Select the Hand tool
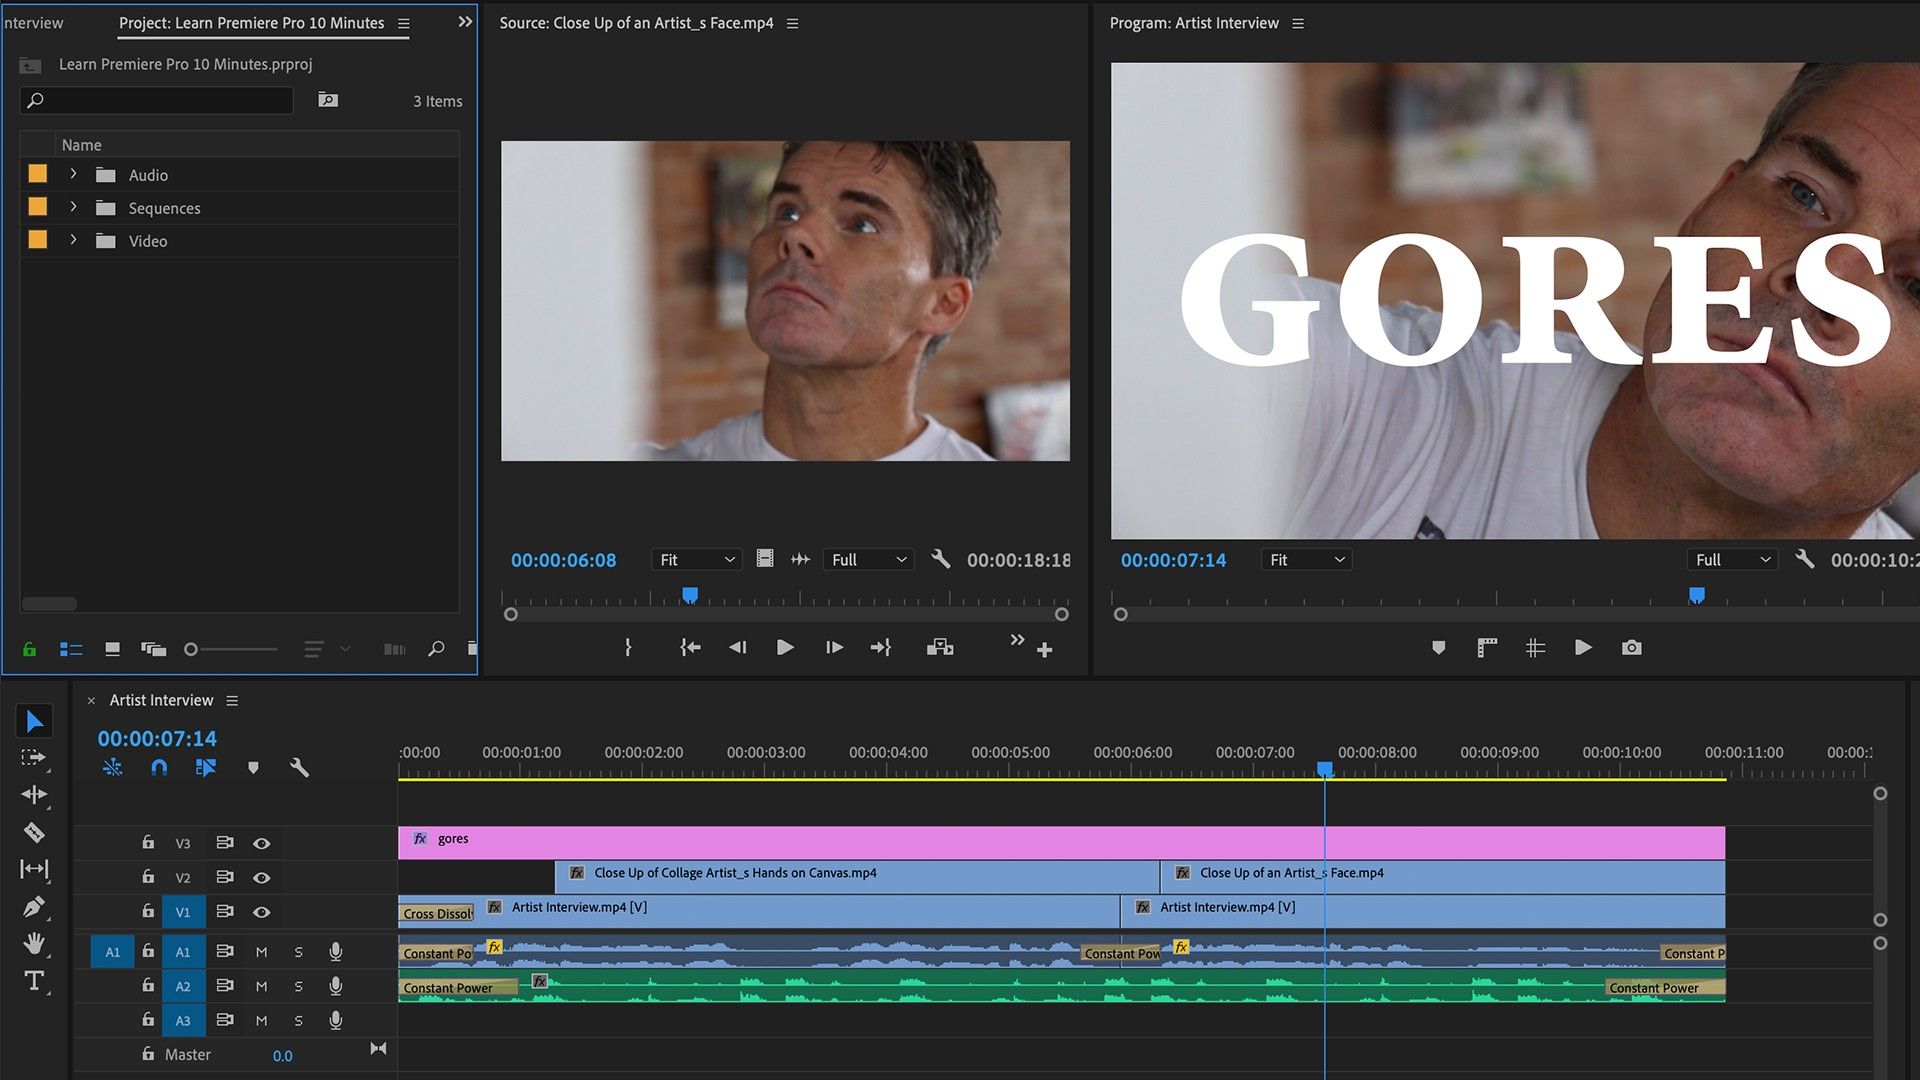The height and width of the screenshot is (1080, 1920). pos(35,942)
